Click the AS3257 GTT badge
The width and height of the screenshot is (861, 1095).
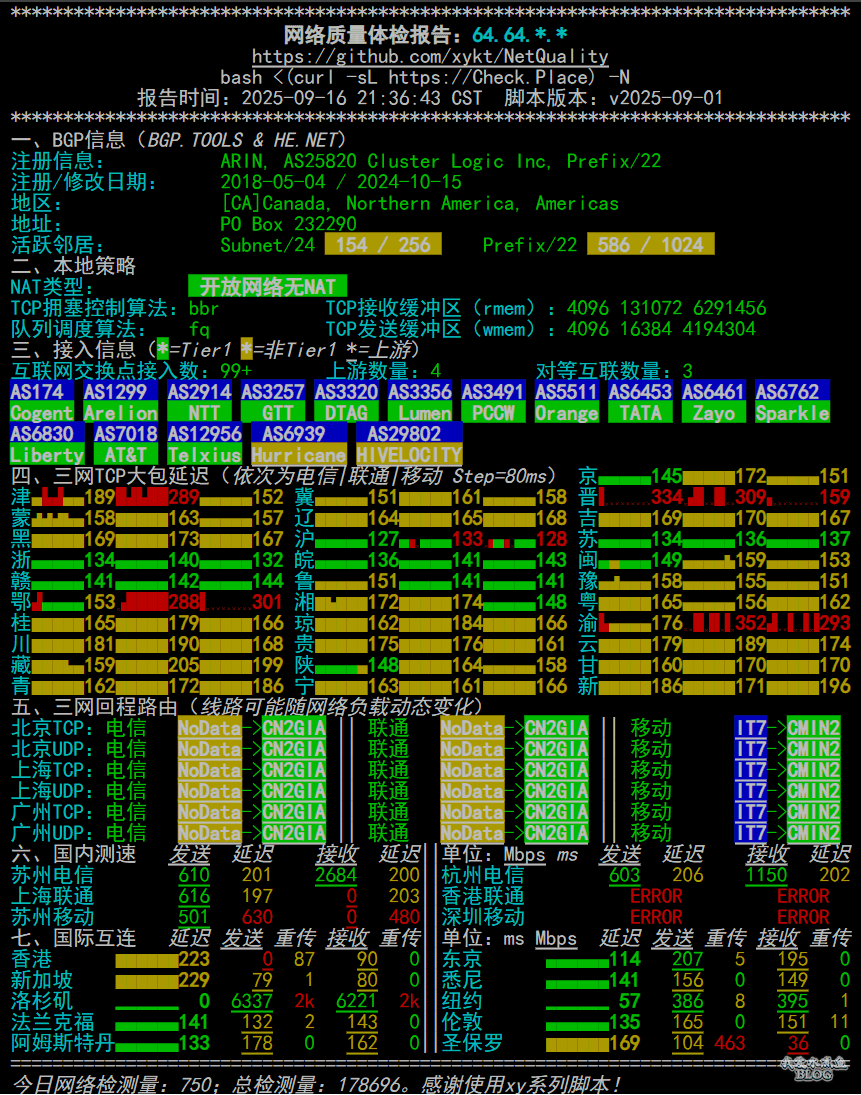pos(273,402)
